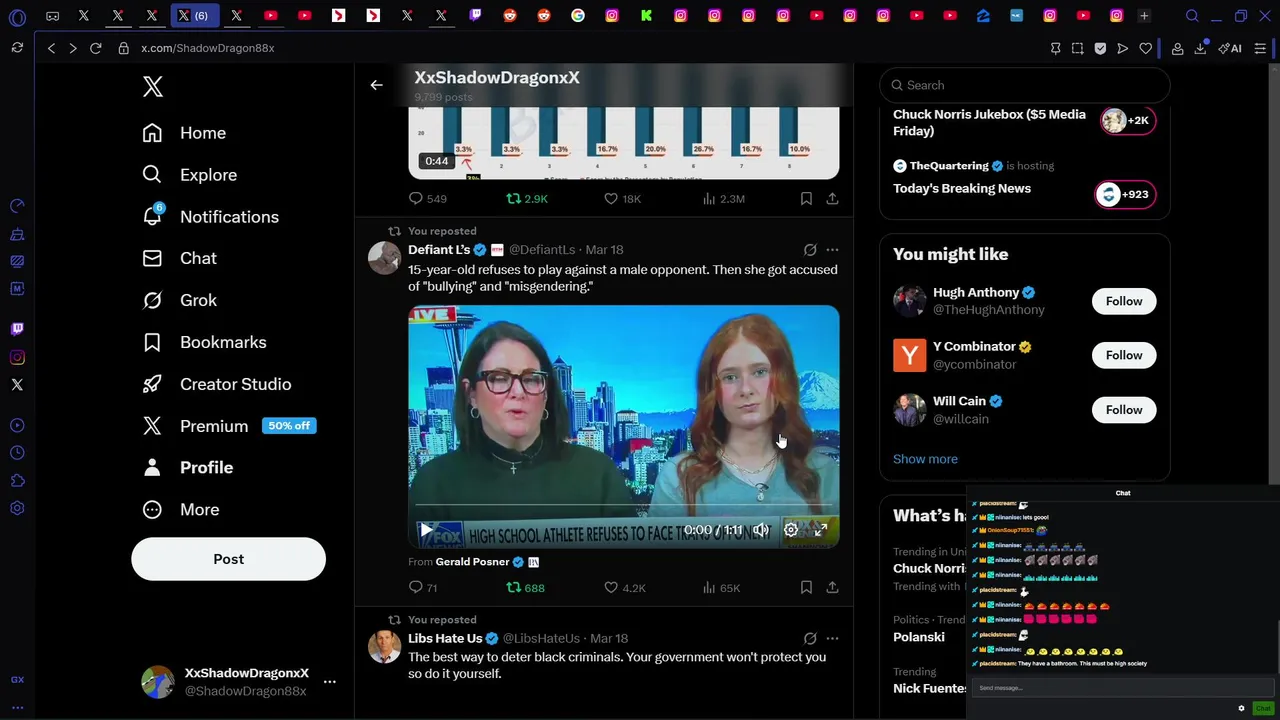
Task: Toggle the repost showing 2.9K
Action: [x=526, y=199]
